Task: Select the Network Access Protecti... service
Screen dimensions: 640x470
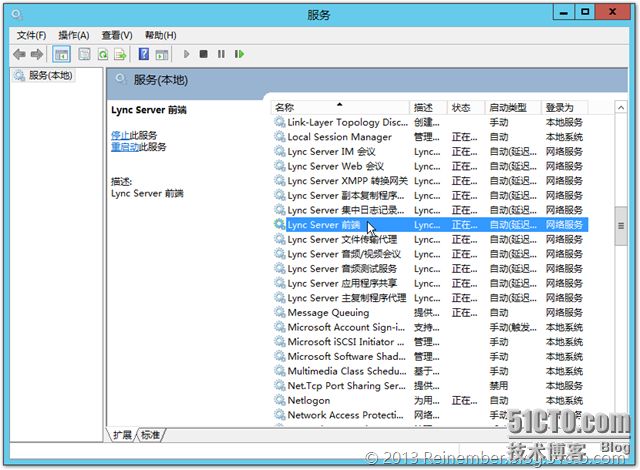Action: 430,415
